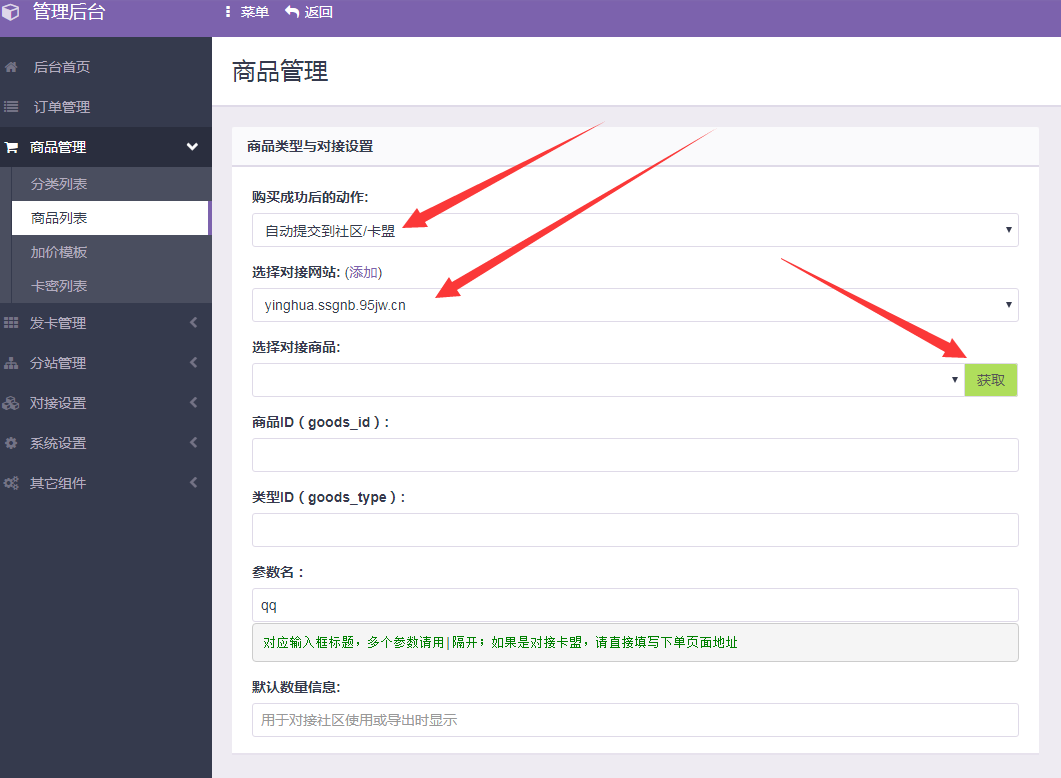Viewport: 1061px width, 778px height.
Task: Expand the 选择对接商品 dropdown
Action: pyautogui.click(x=605, y=380)
